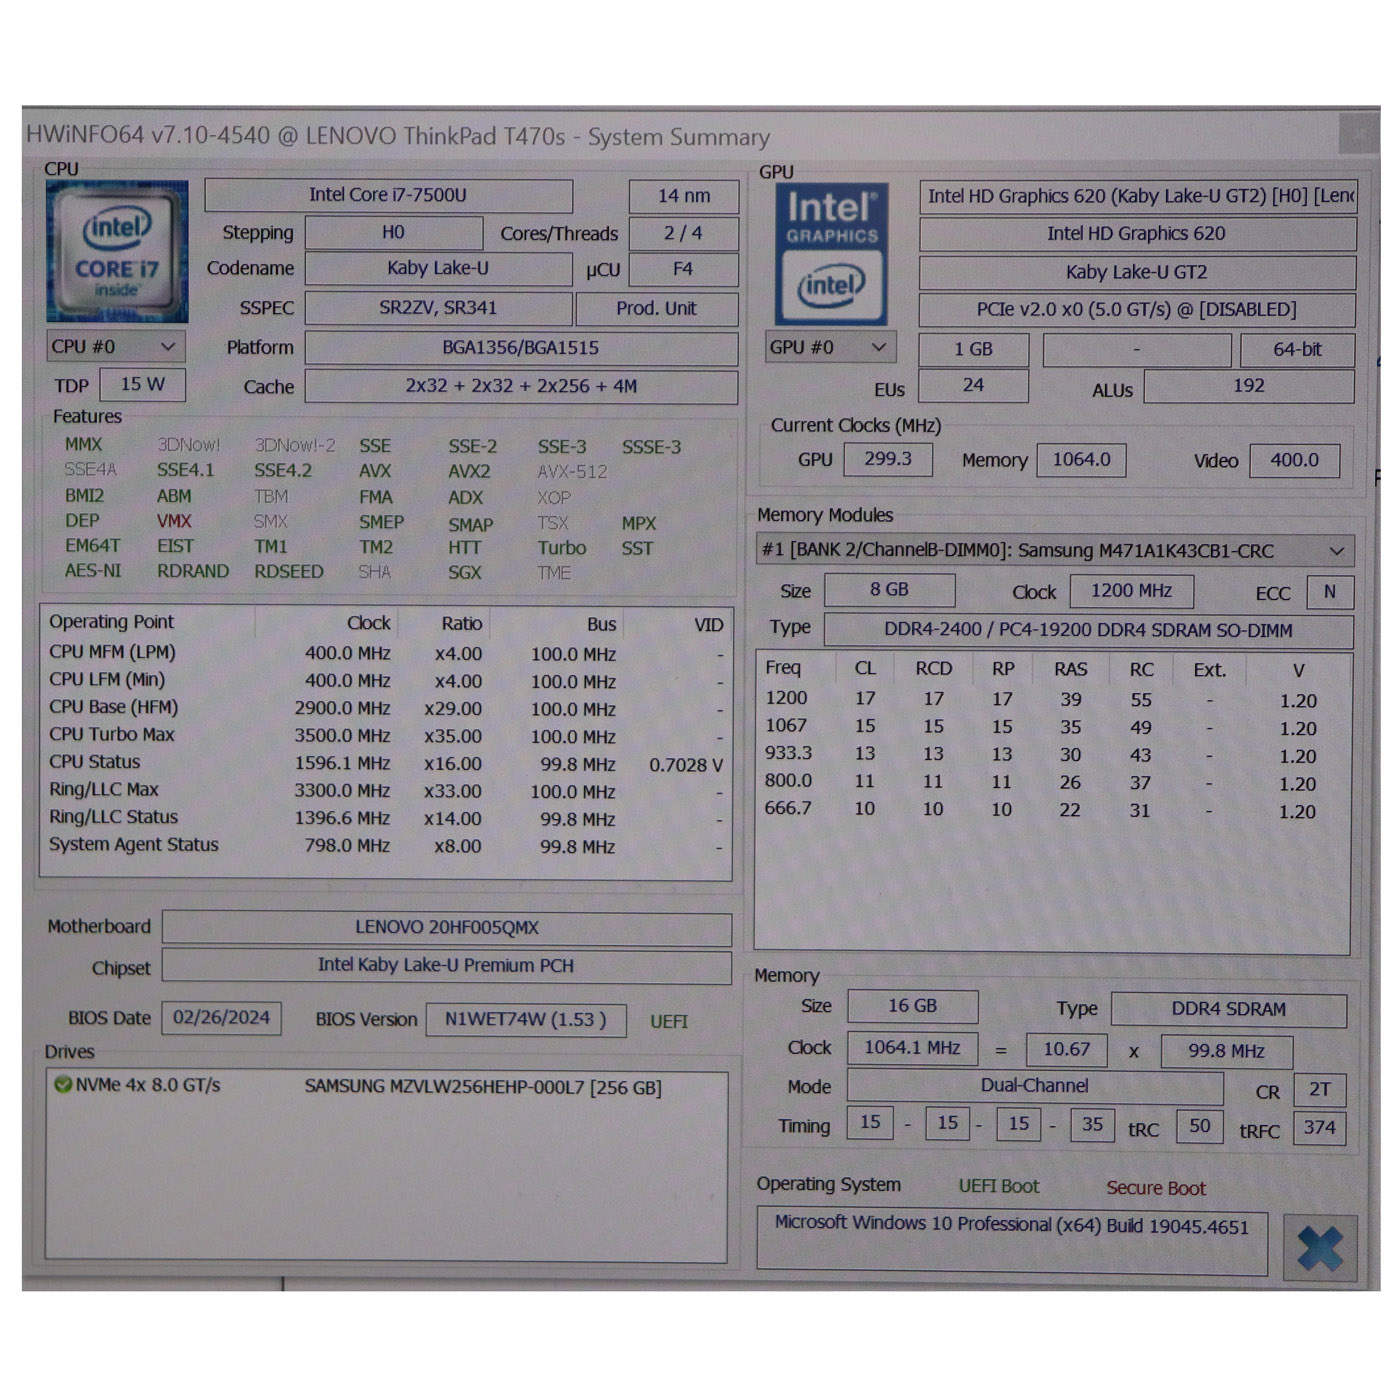Expand the memory module selection dropdown
The image size is (1400, 1400).
(1055, 551)
